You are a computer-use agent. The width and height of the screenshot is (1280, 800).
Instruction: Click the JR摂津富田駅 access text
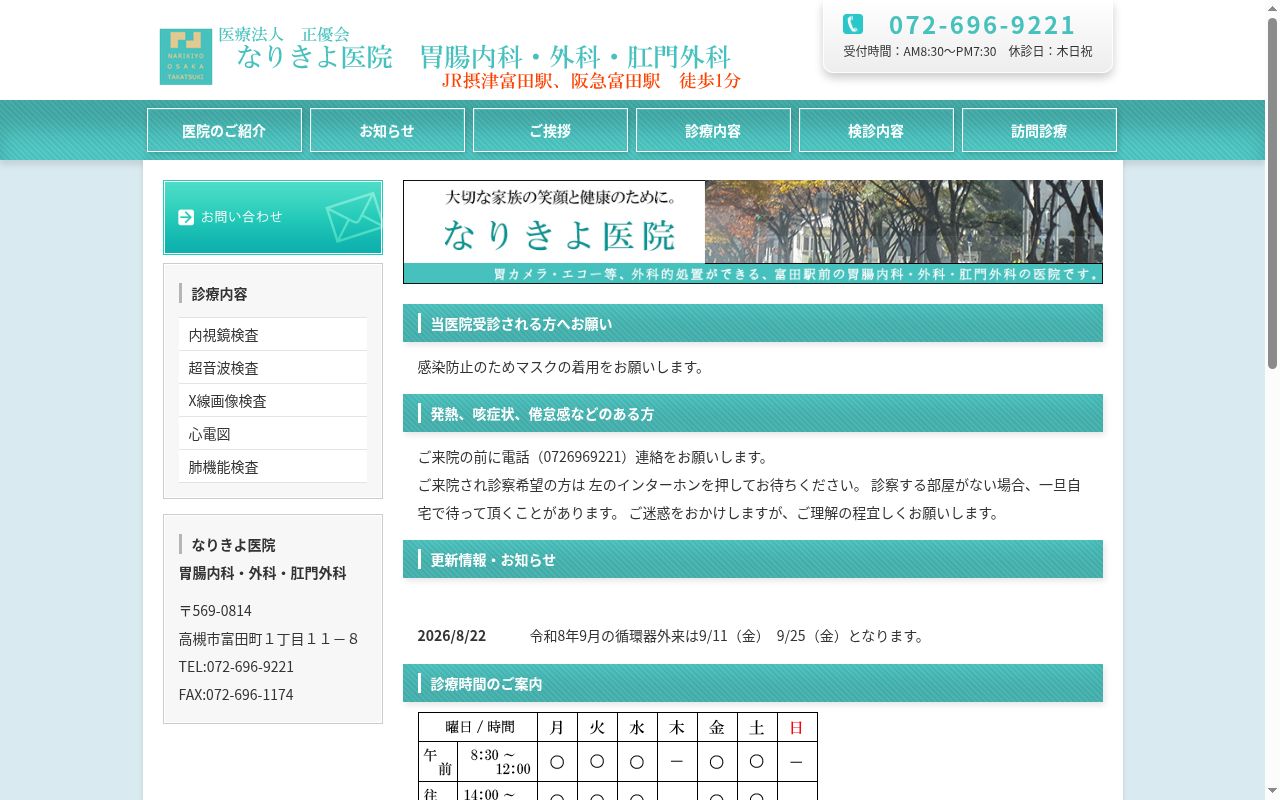tap(591, 81)
